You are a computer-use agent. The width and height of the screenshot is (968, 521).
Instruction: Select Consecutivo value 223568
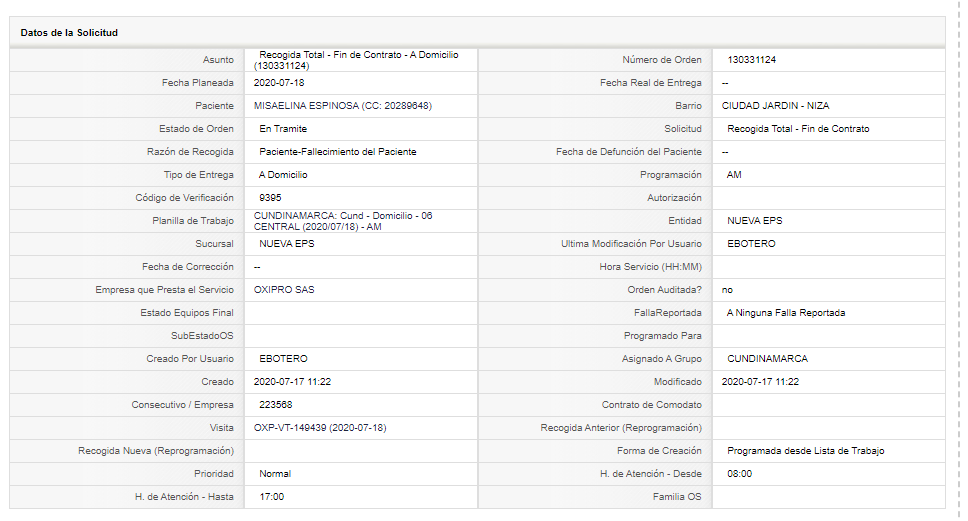click(x=275, y=405)
